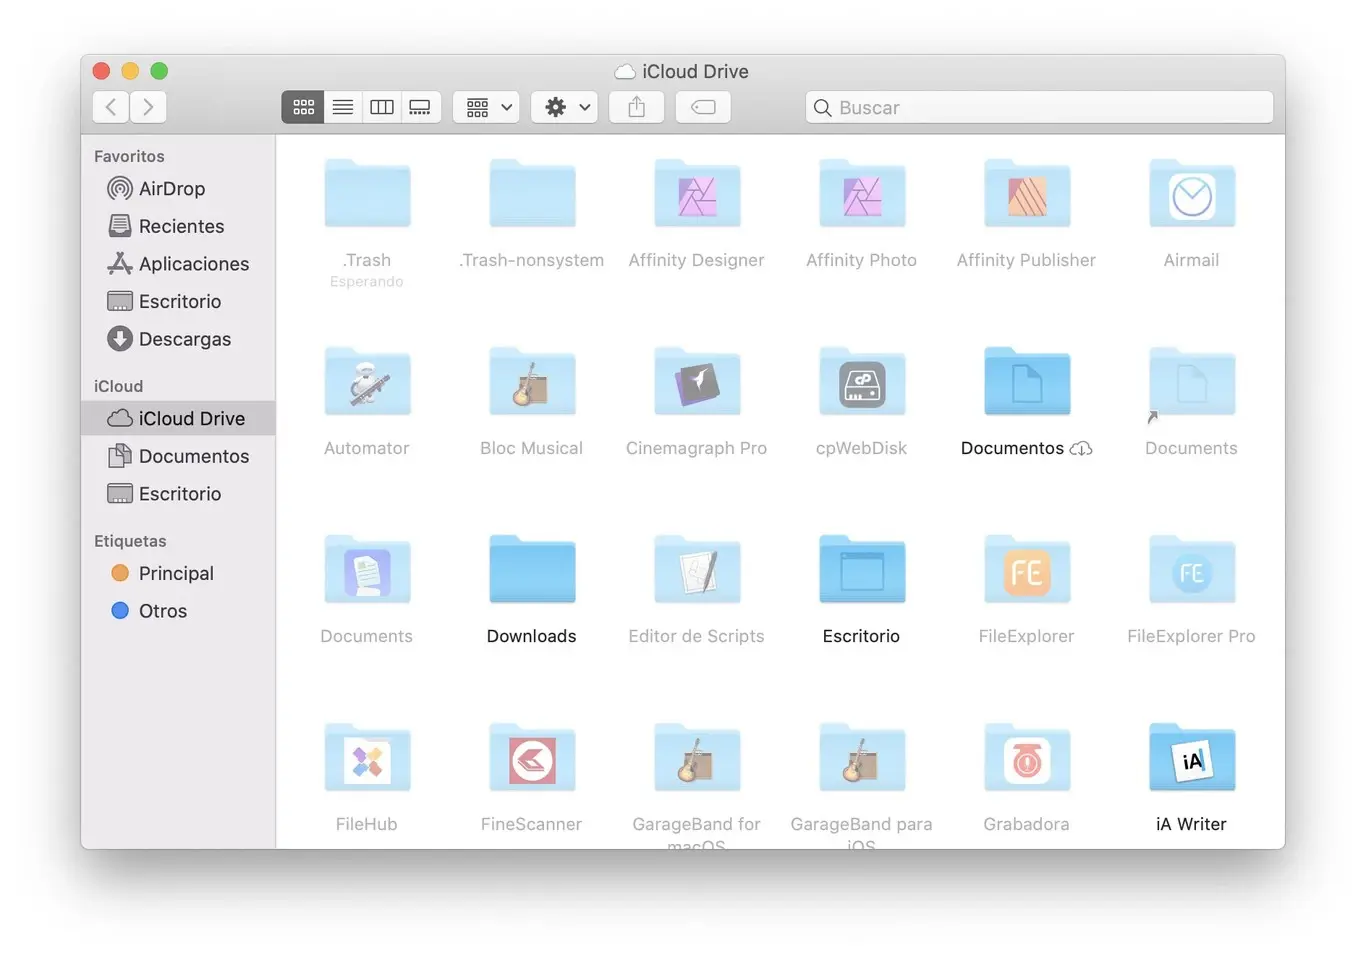Click the yellow minimize window button
This screenshot has height=956, width=1366.
point(130,71)
